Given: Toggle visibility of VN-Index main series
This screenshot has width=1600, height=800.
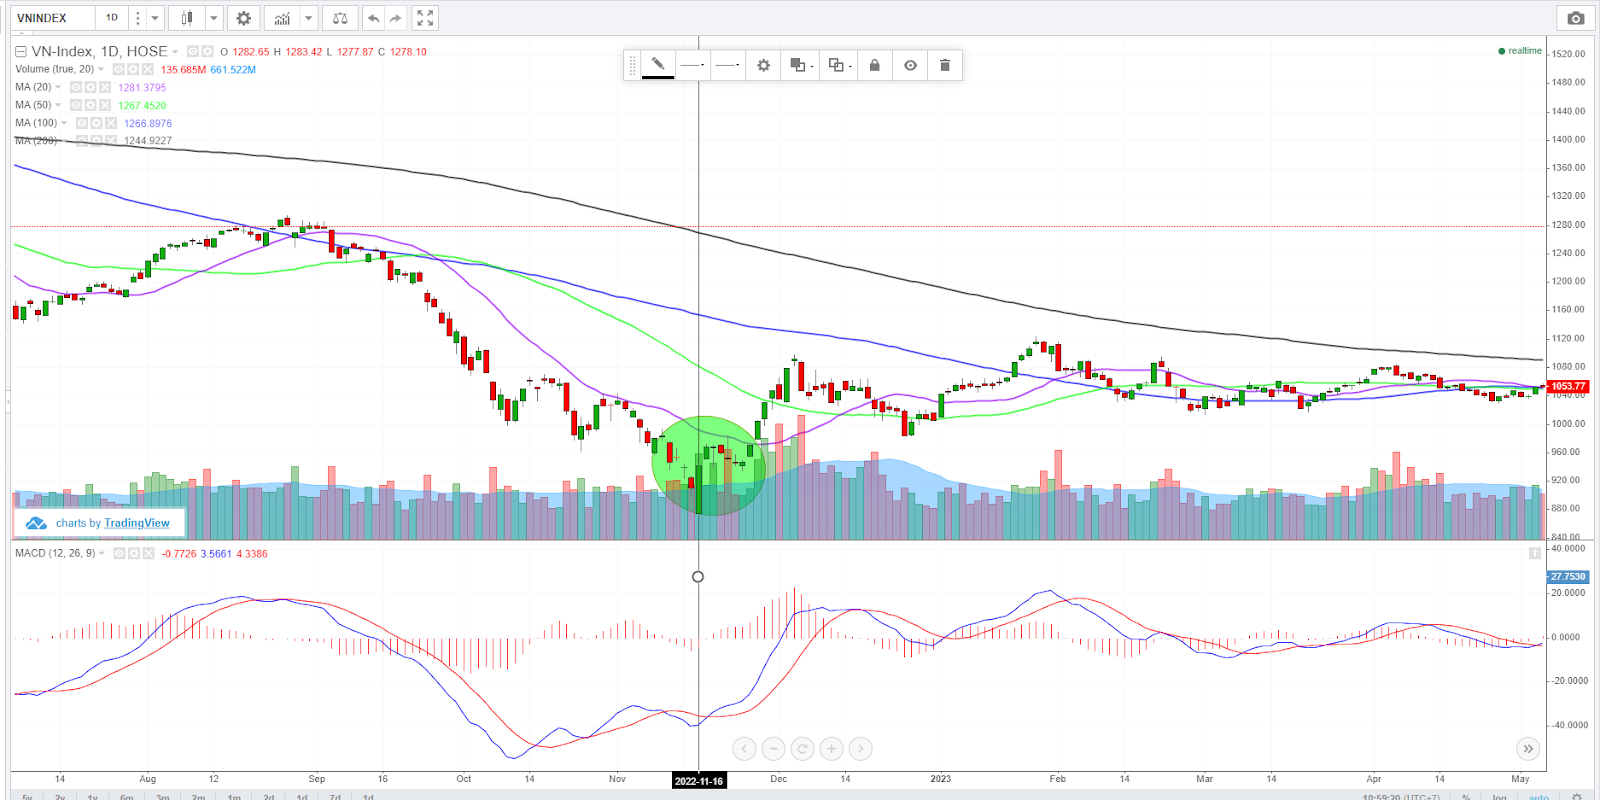Looking at the screenshot, I should tap(193, 51).
